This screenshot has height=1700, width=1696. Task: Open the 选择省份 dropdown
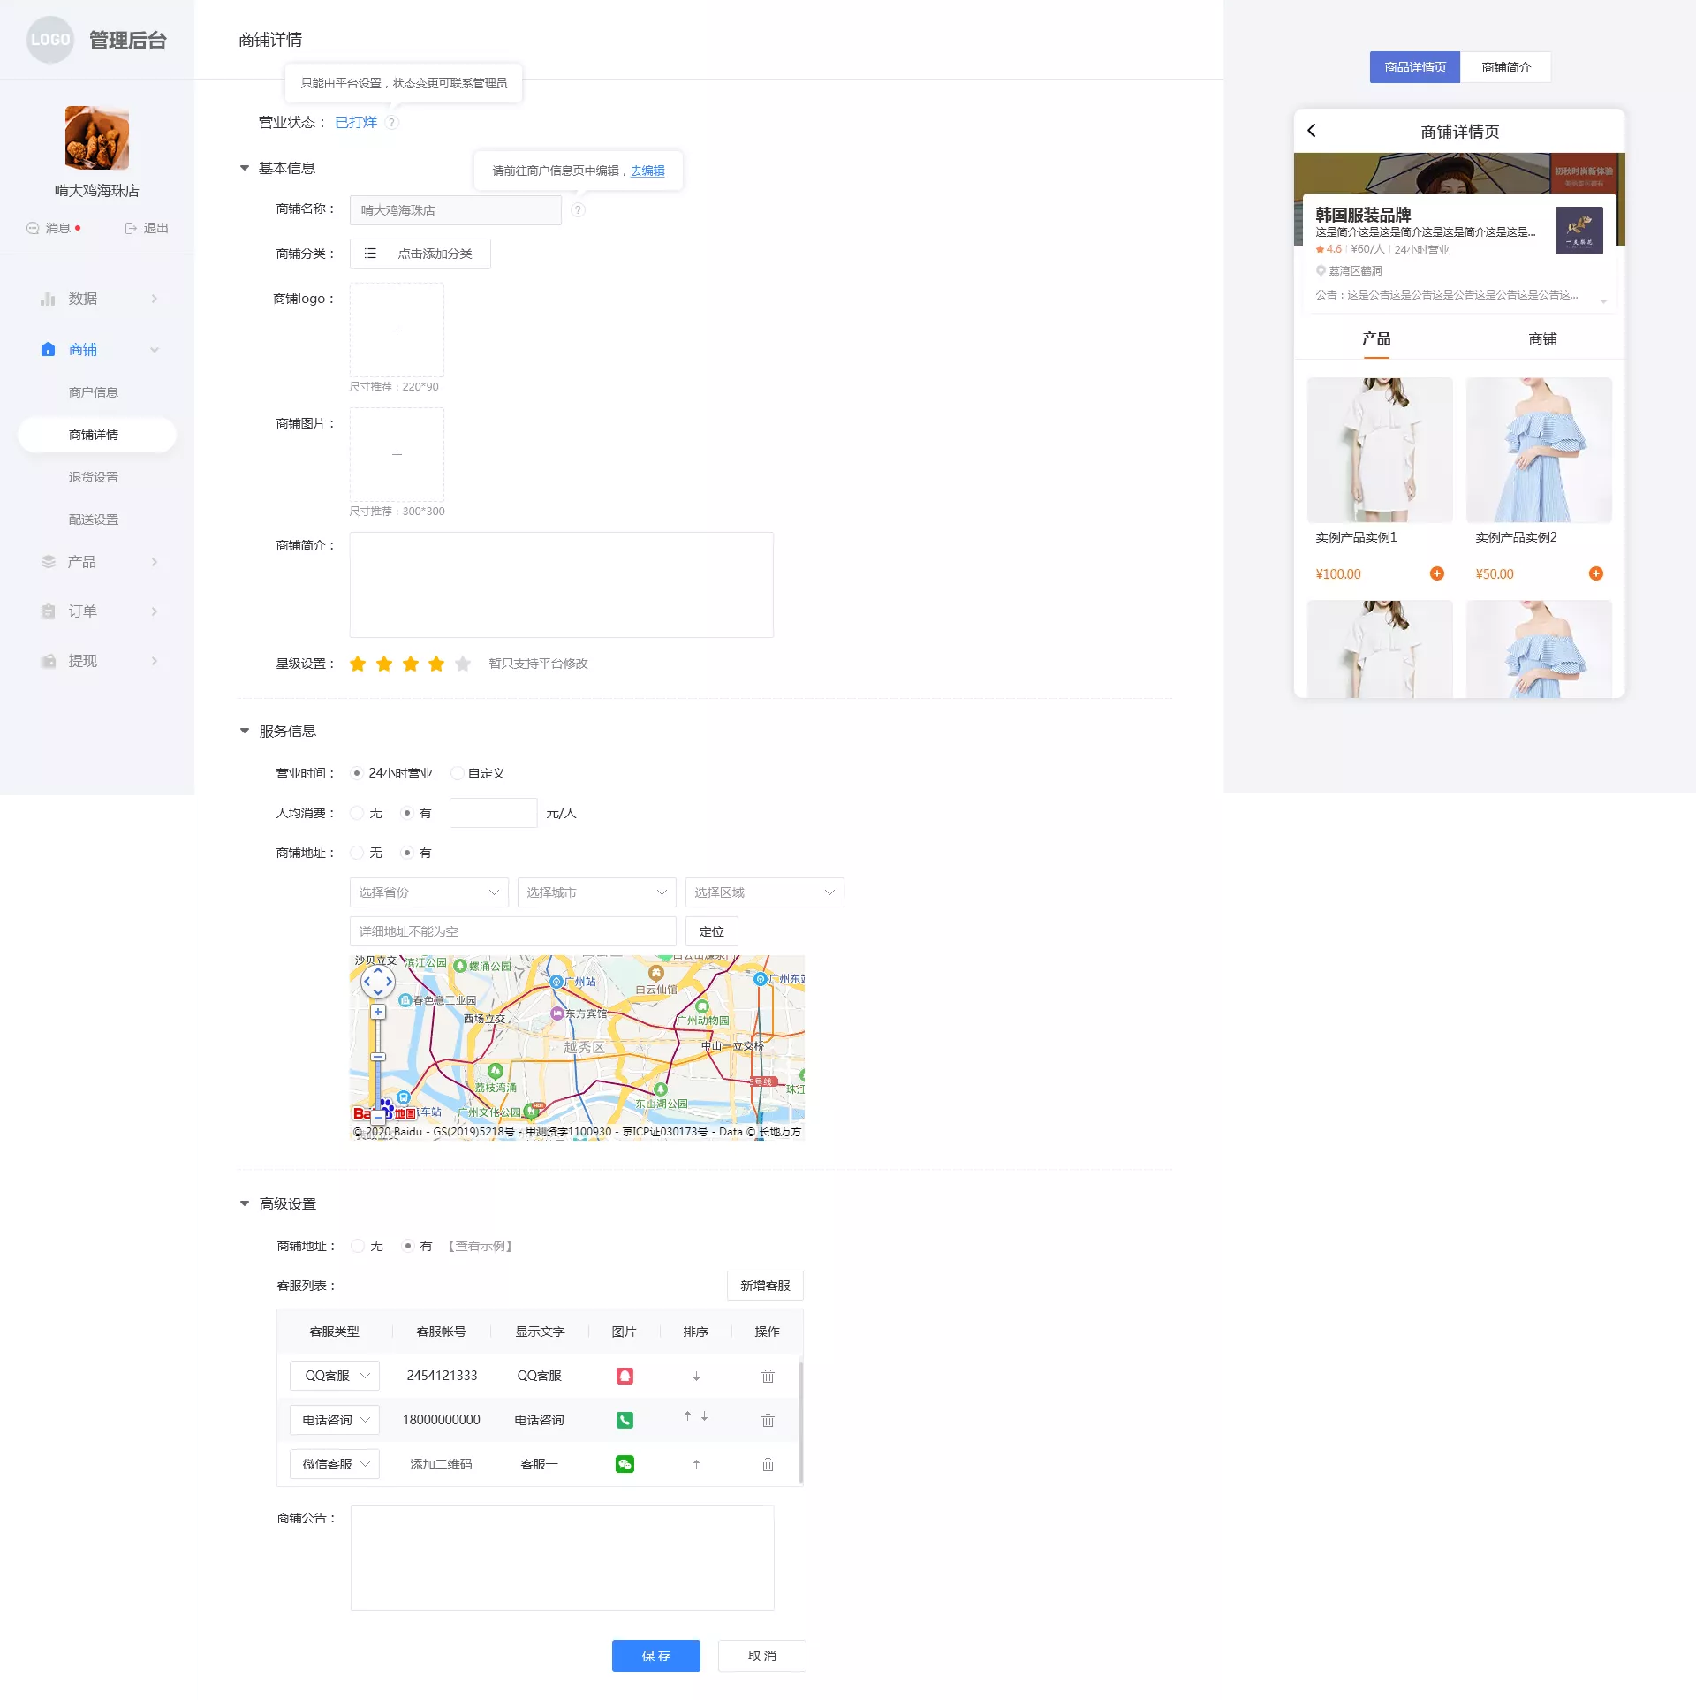[x=429, y=892]
